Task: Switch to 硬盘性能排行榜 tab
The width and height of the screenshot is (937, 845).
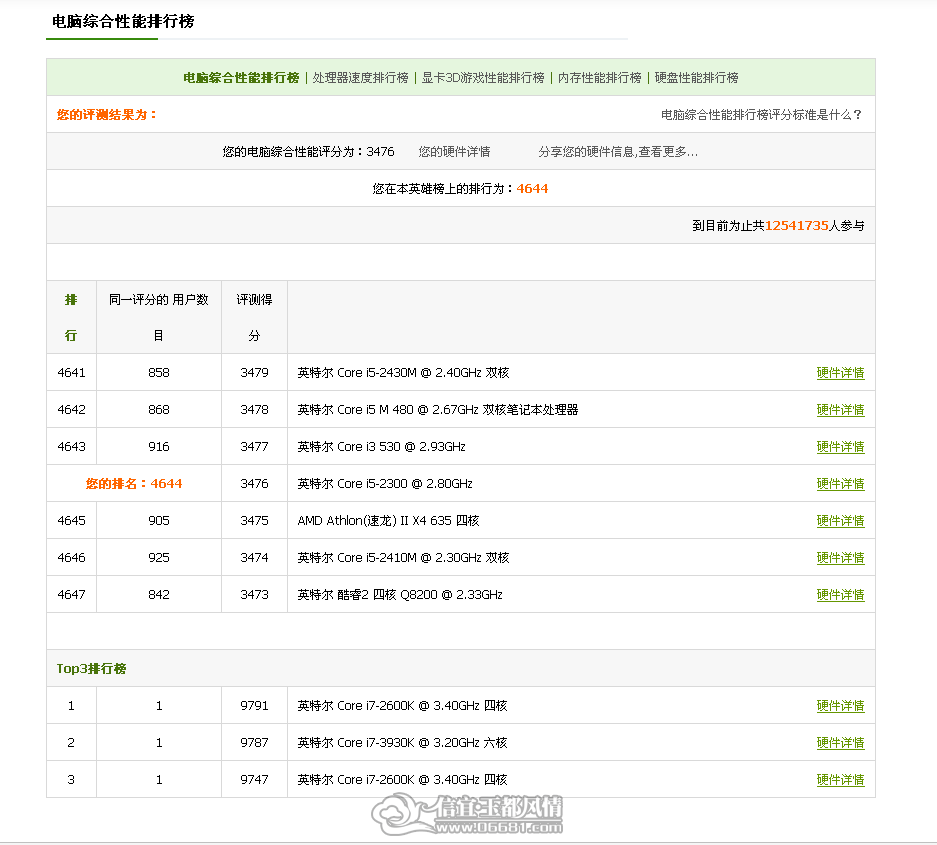Action: 696,78
